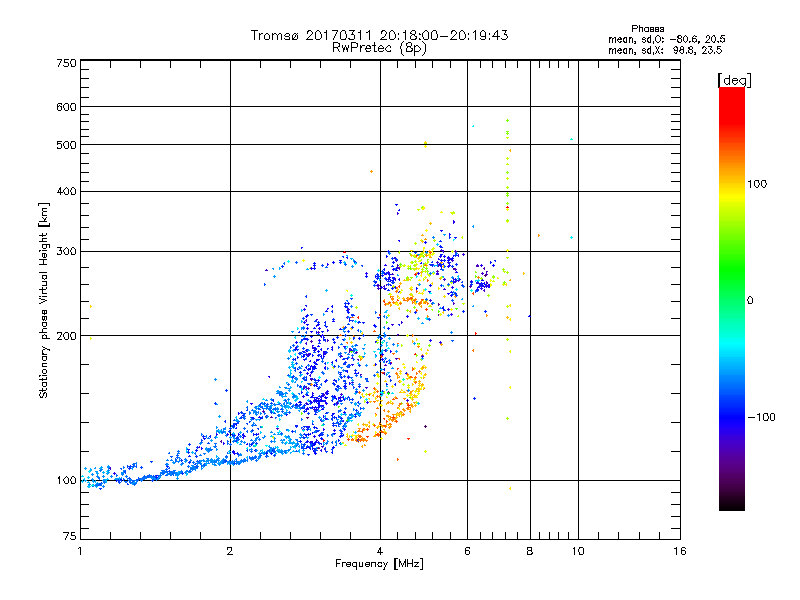Click x-axis tick label '4'
The width and height of the screenshot is (800, 600).
[380, 551]
